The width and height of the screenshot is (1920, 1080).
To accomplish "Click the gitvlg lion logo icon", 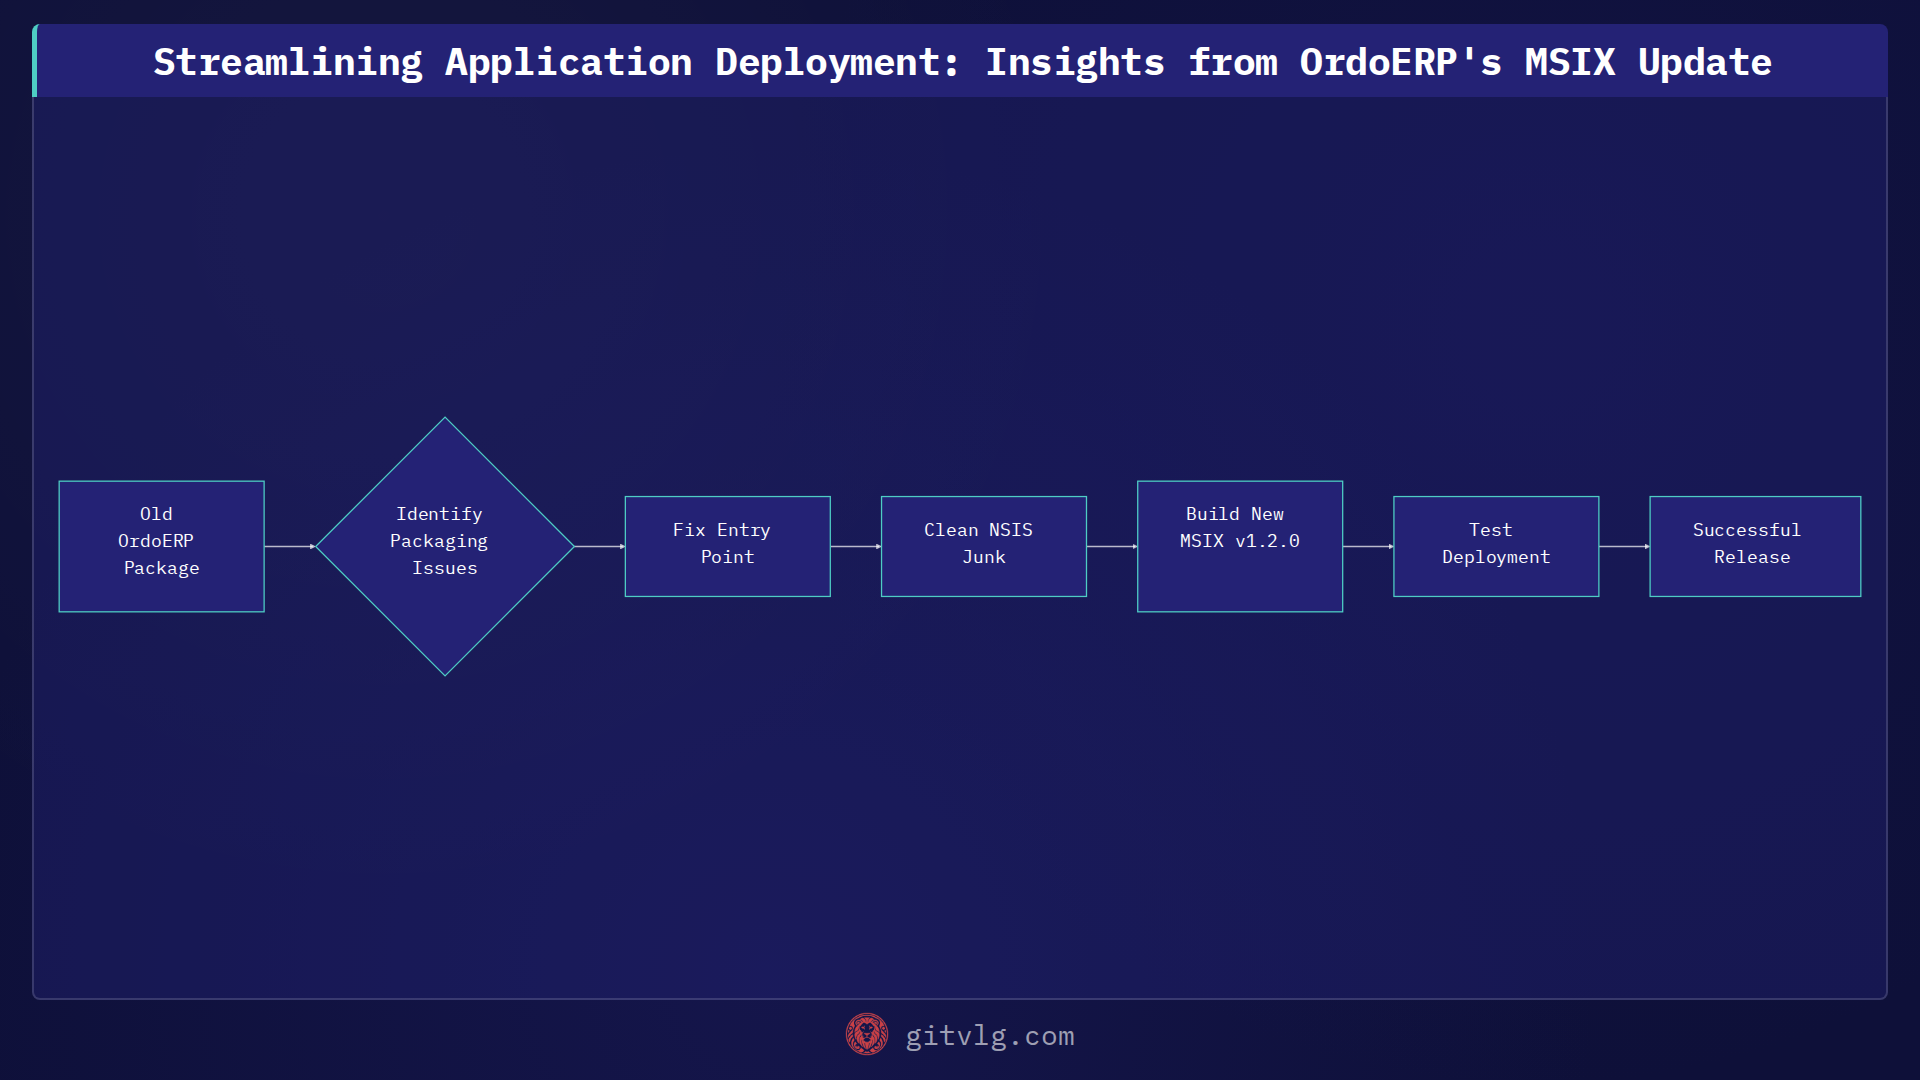I will pos(866,1035).
